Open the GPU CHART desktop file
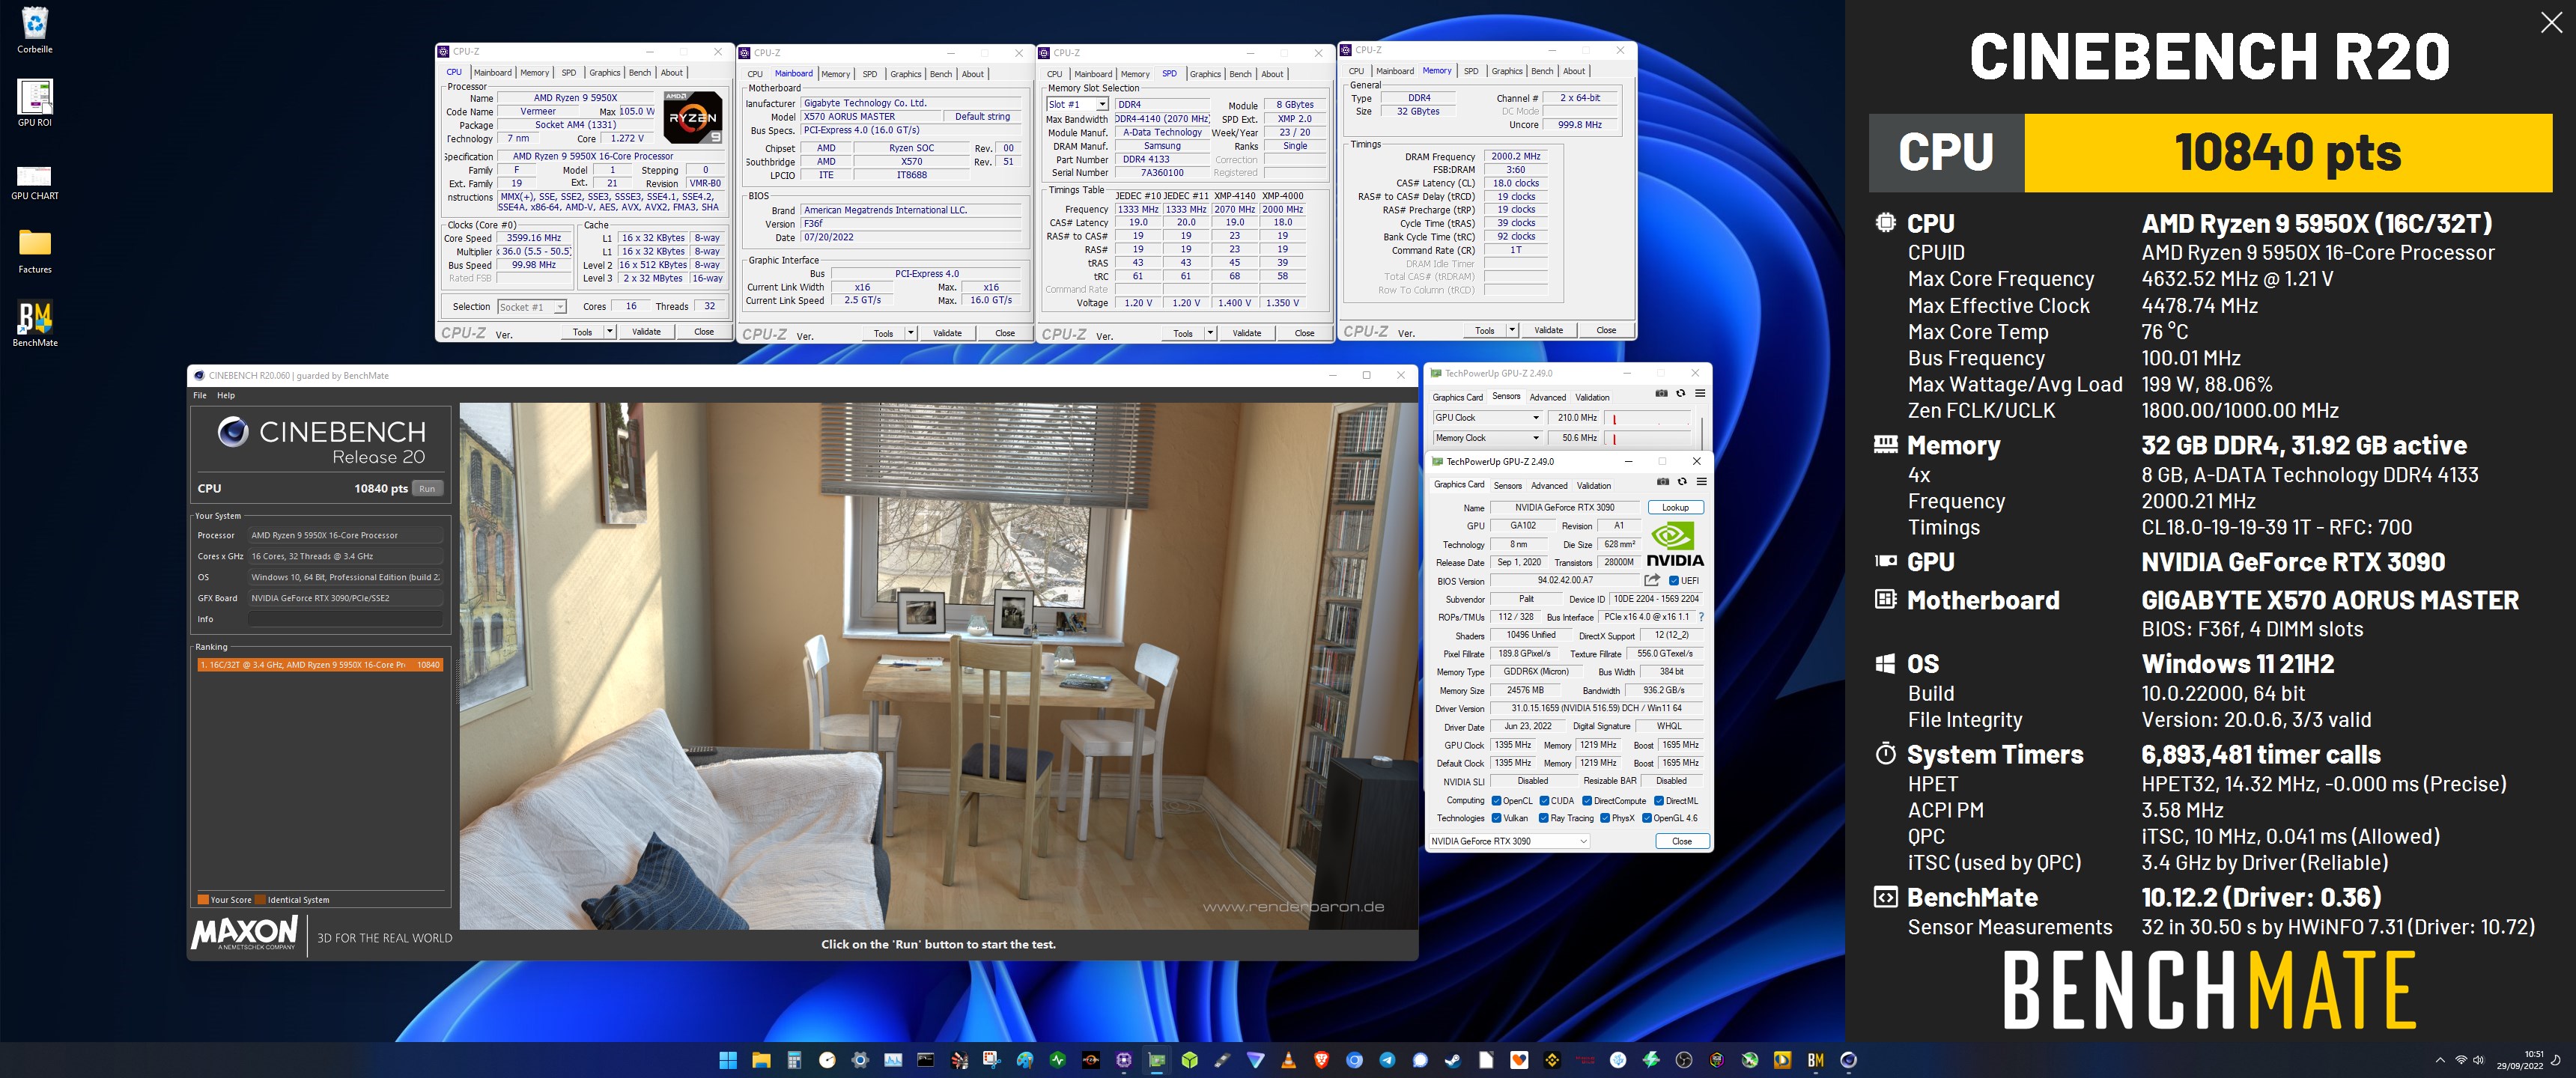This screenshot has width=2576, height=1078. [35, 183]
